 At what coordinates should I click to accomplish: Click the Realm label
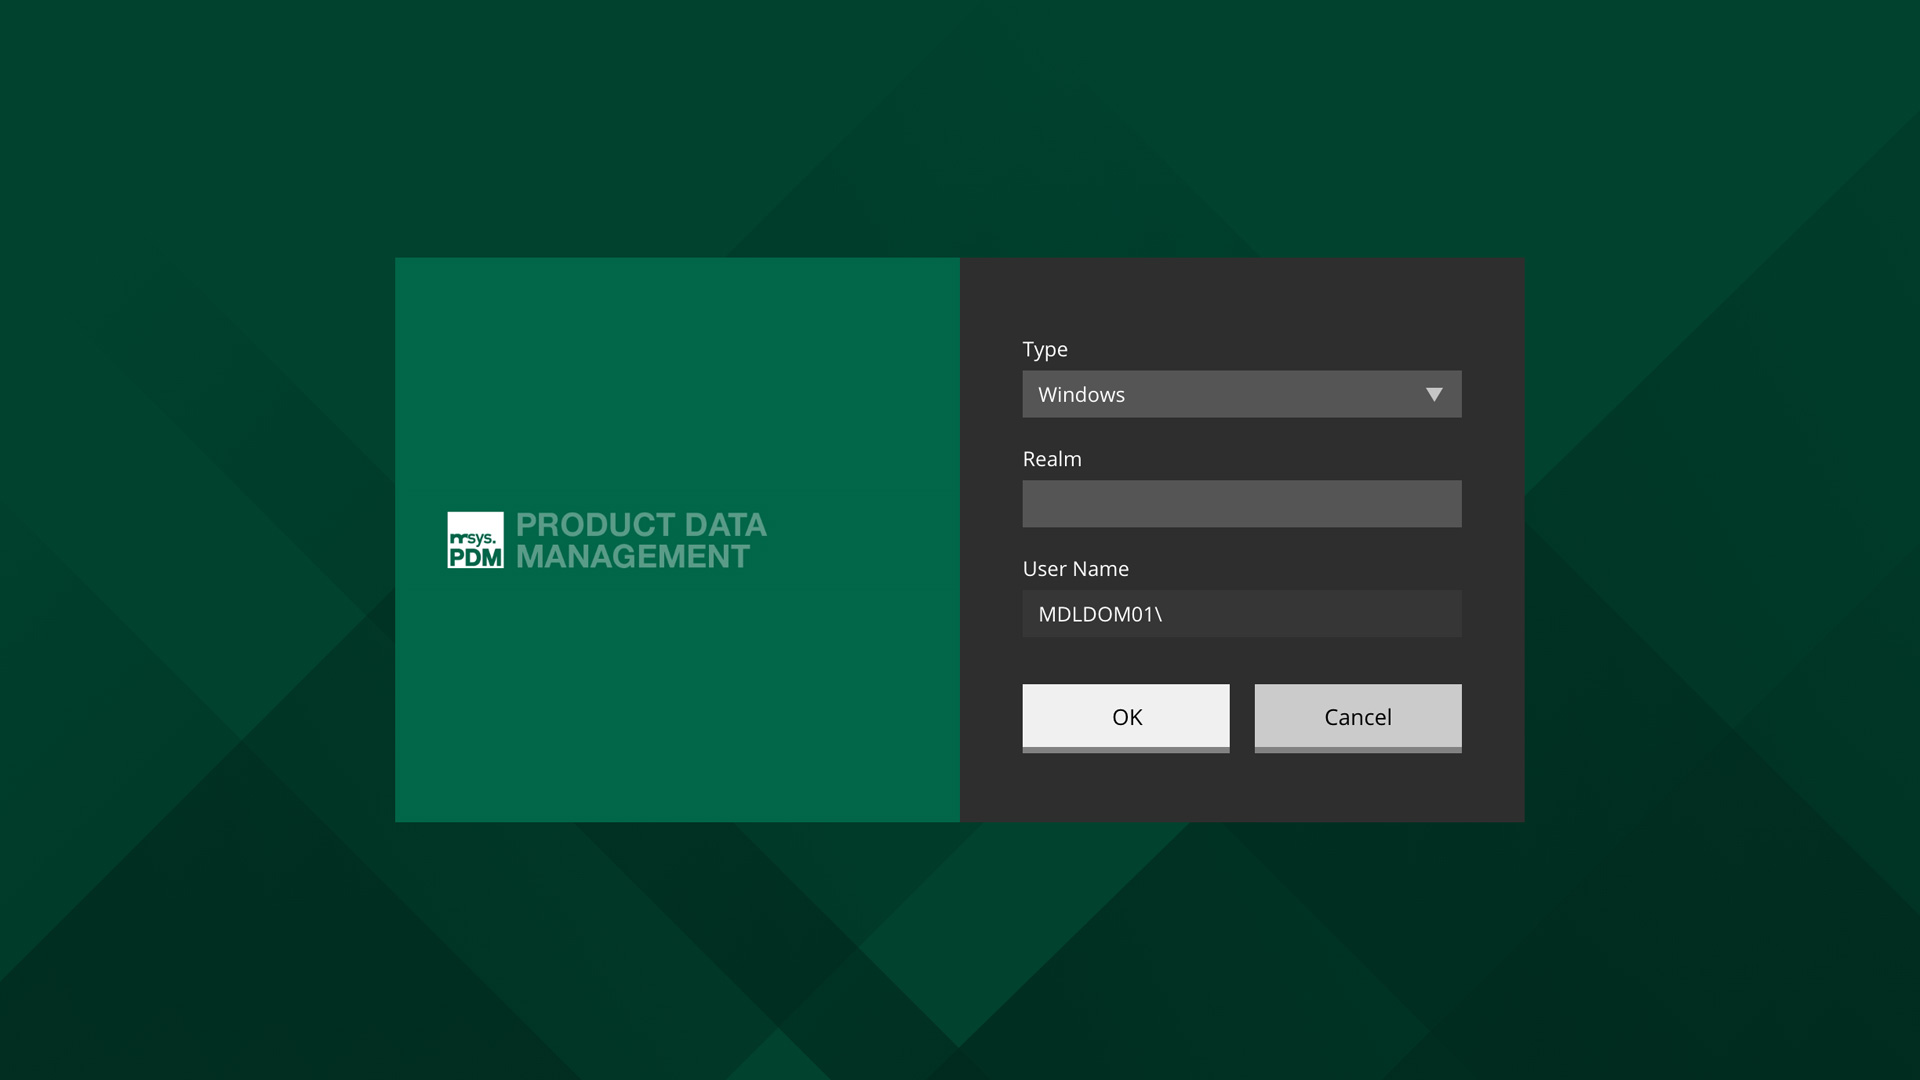(x=1051, y=459)
